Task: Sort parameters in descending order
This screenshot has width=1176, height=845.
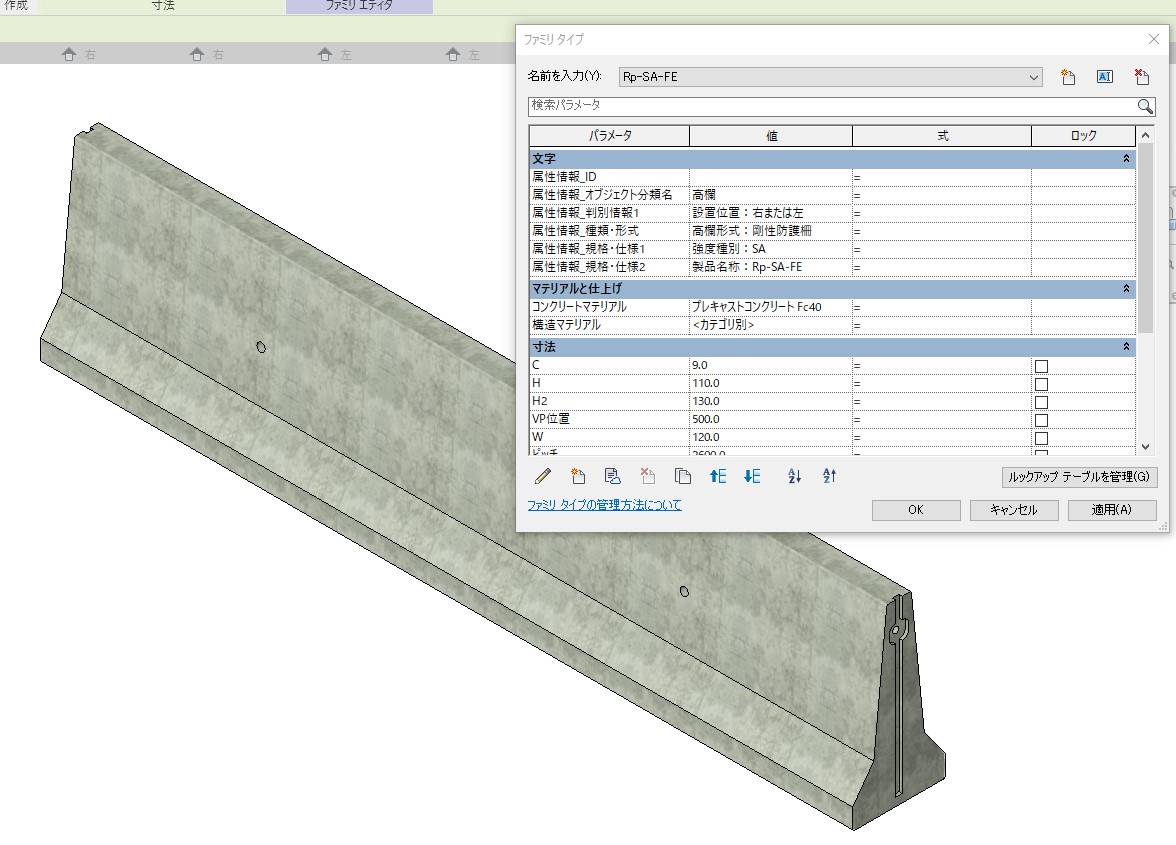Action: coord(829,477)
